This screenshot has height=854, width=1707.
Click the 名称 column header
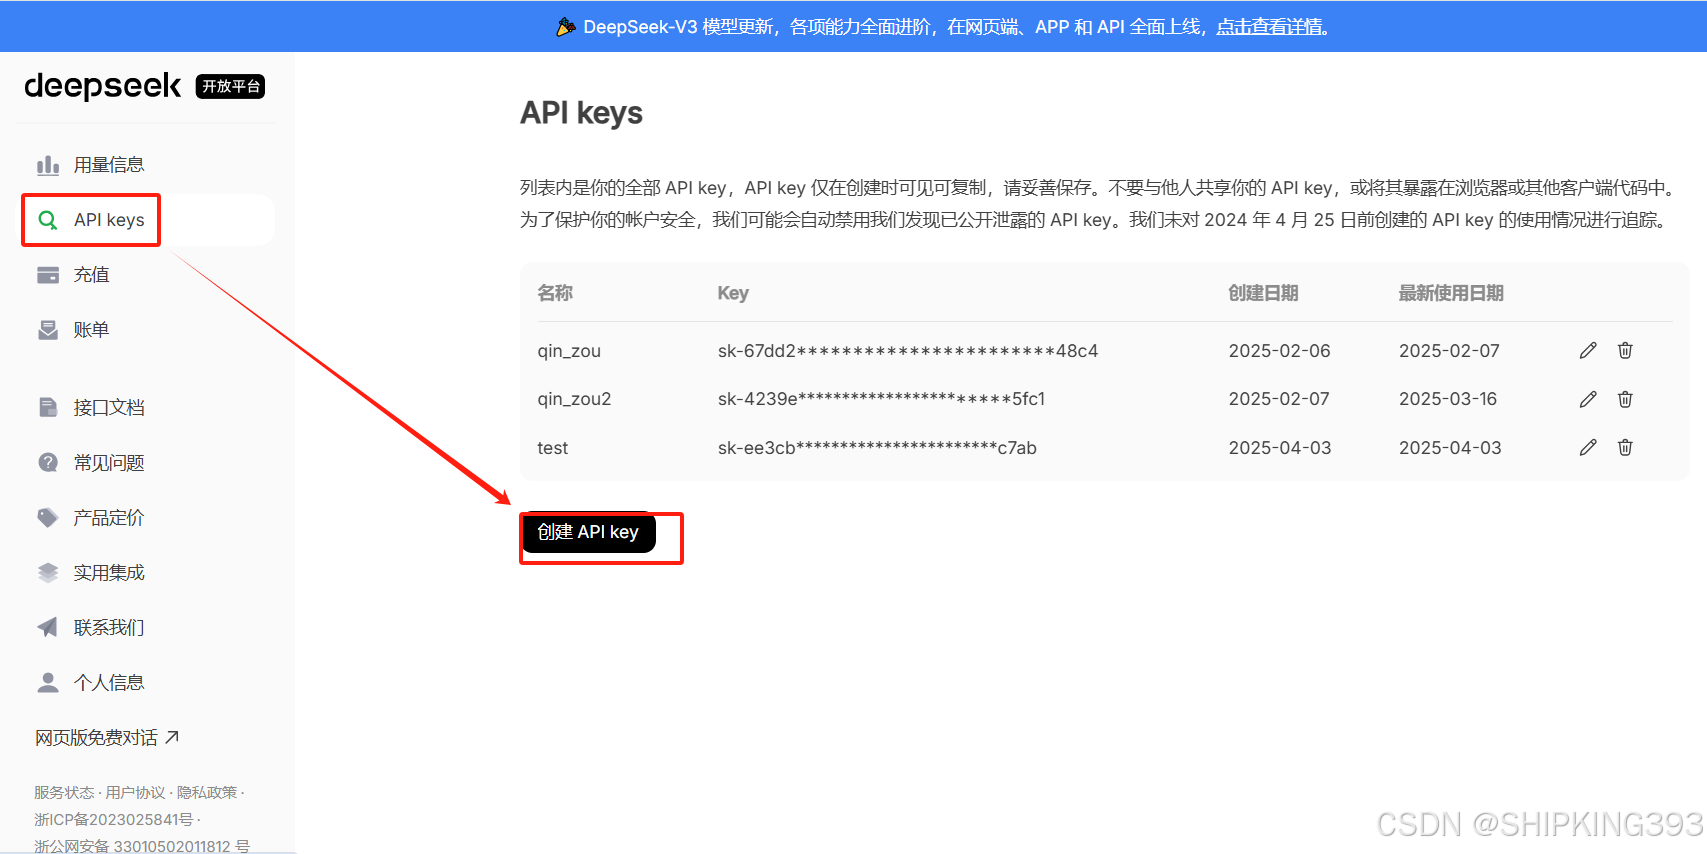pos(555,293)
